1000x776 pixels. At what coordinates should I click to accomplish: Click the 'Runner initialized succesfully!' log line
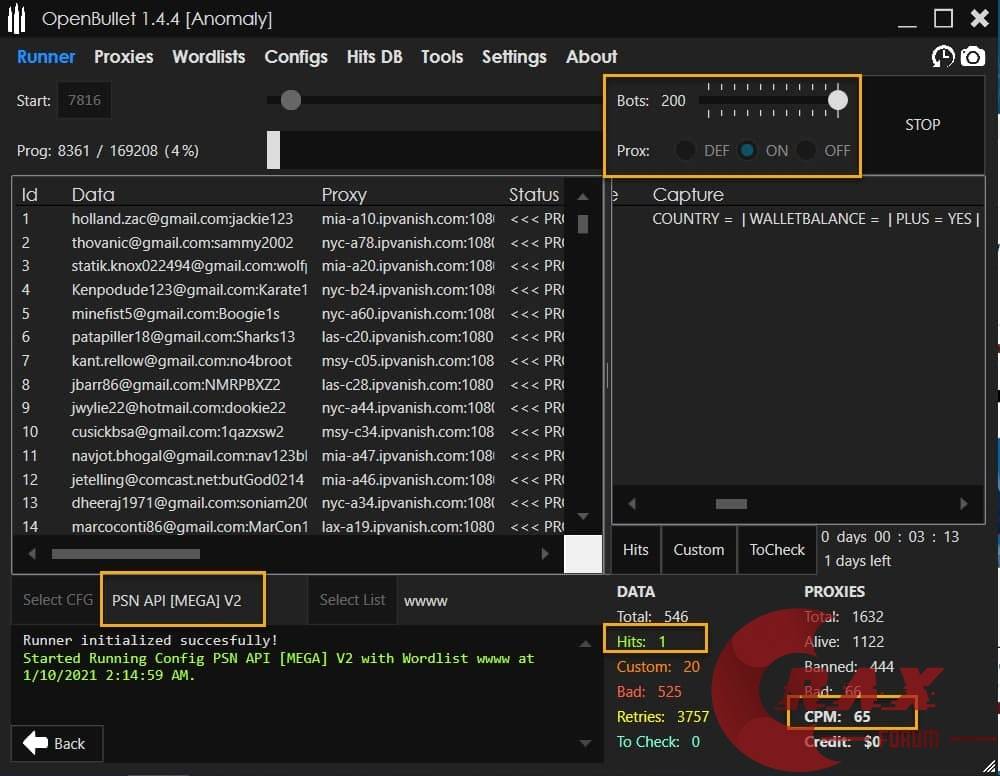[150, 640]
